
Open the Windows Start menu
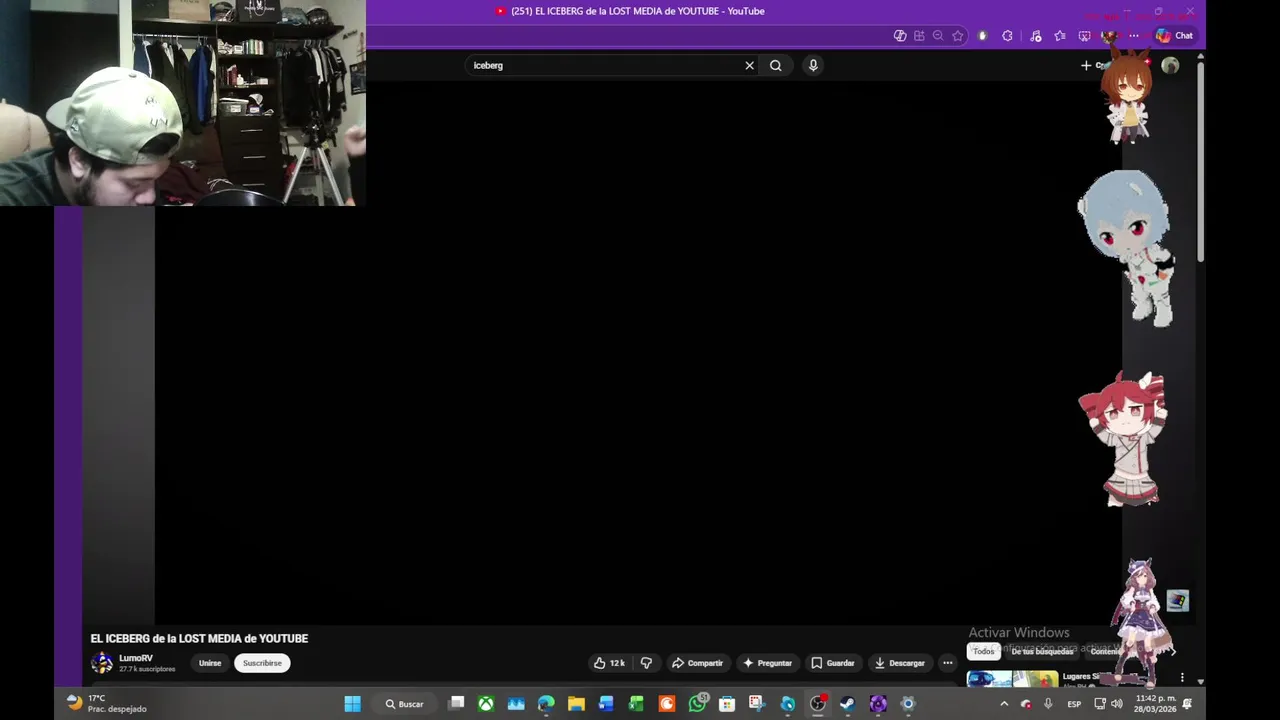coord(353,704)
